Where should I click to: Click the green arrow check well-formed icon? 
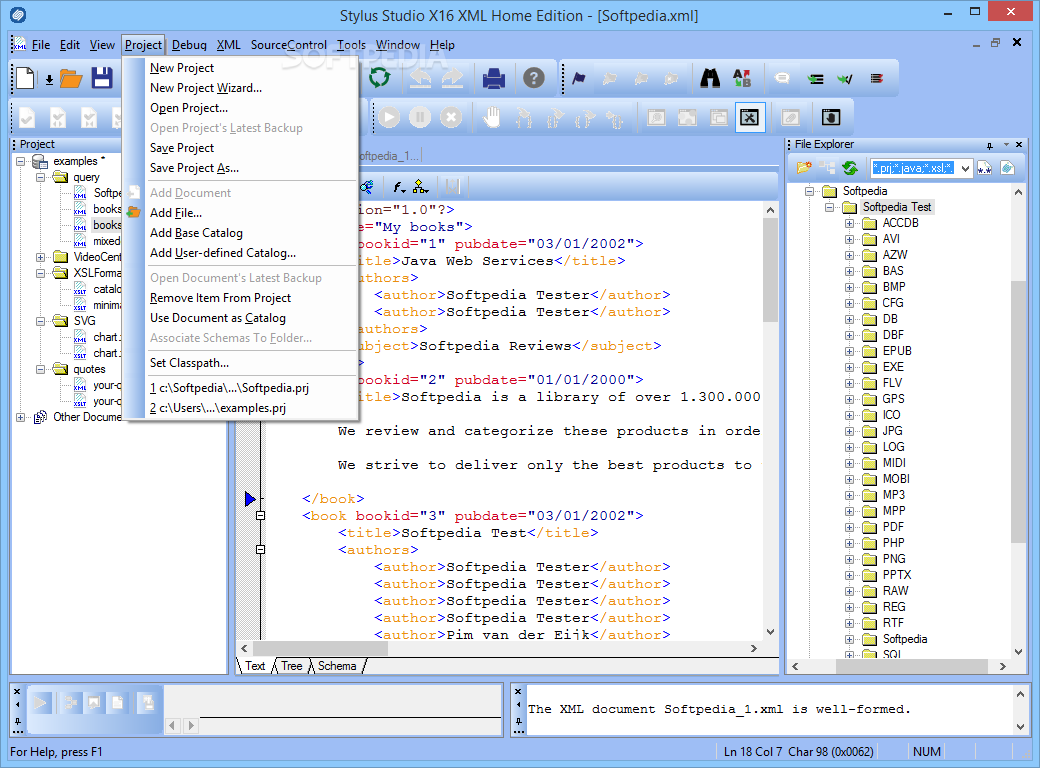click(x=845, y=79)
